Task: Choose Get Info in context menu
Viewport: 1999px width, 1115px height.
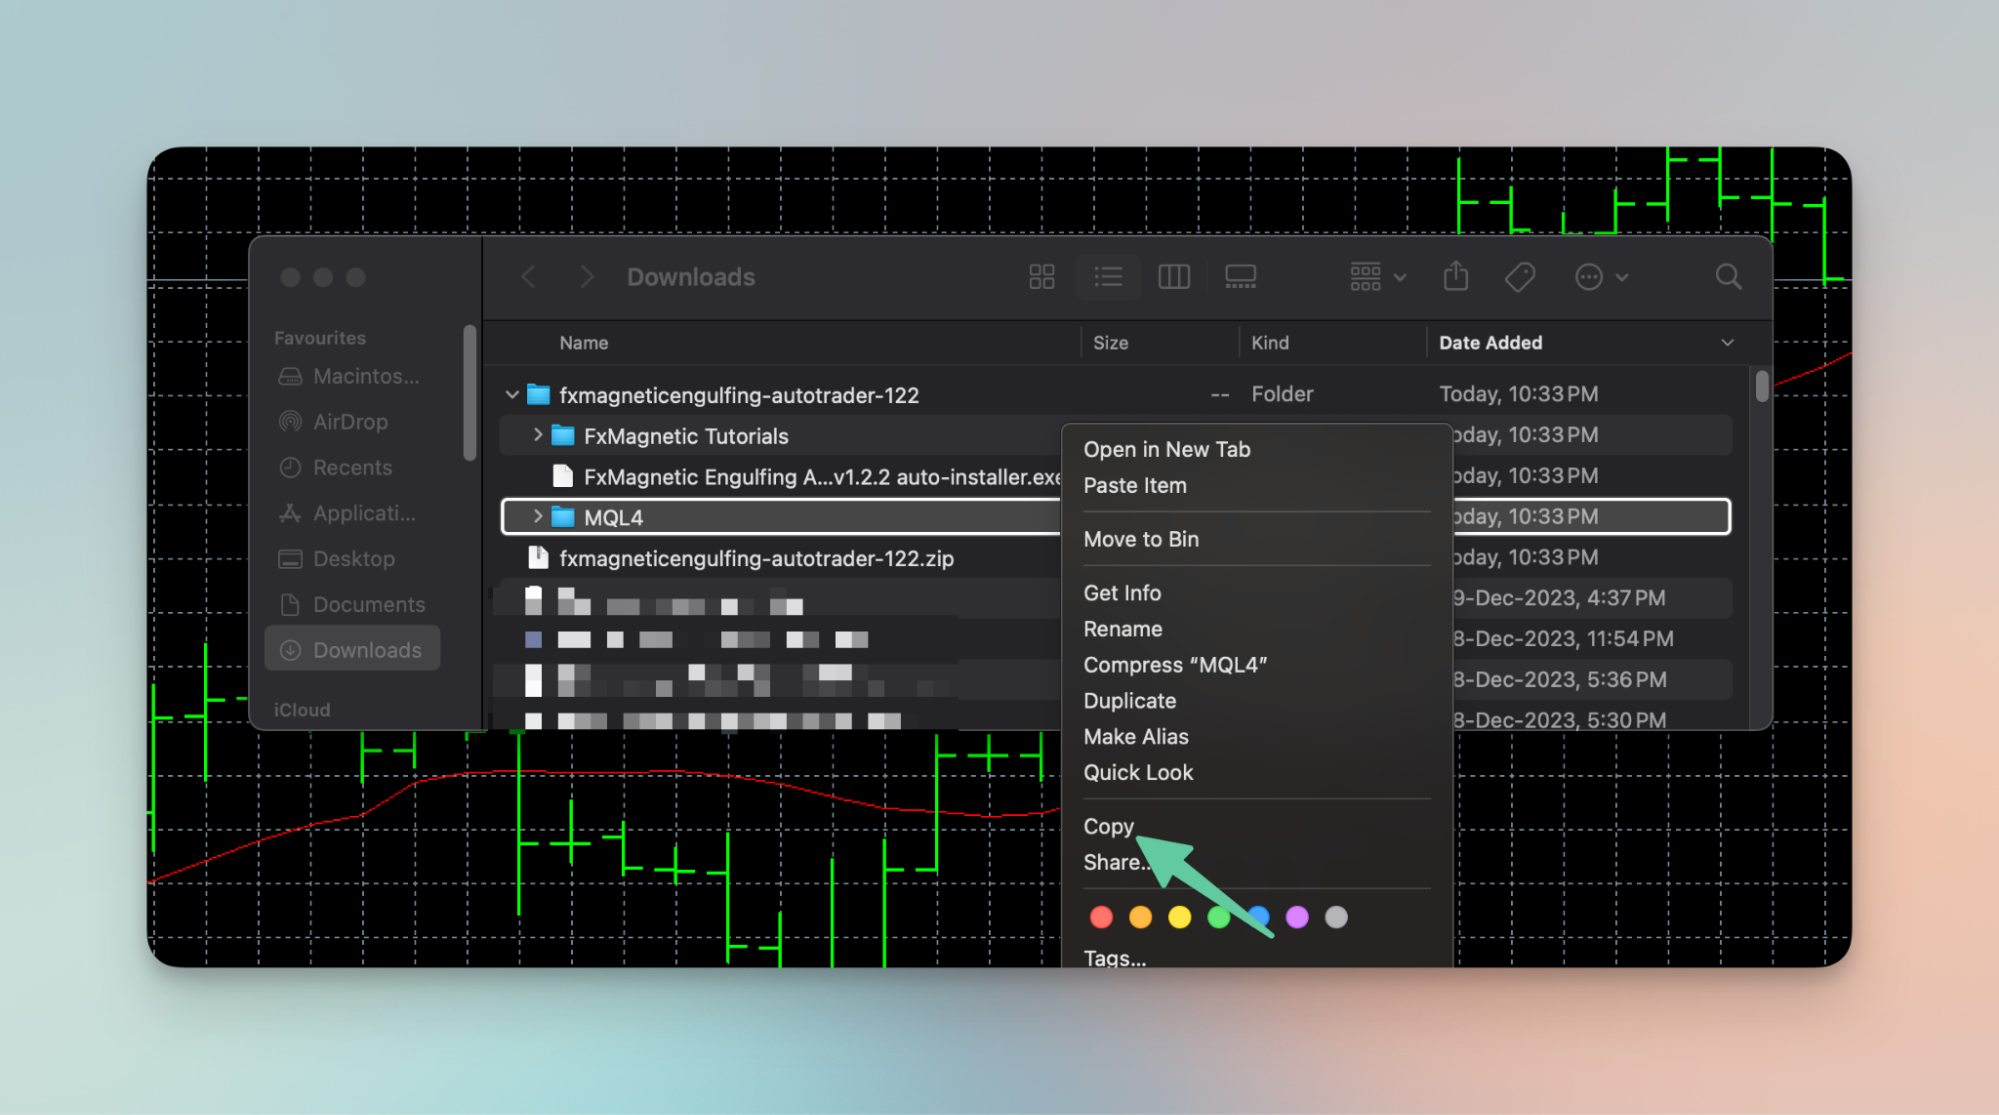Action: pyautogui.click(x=1122, y=593)
